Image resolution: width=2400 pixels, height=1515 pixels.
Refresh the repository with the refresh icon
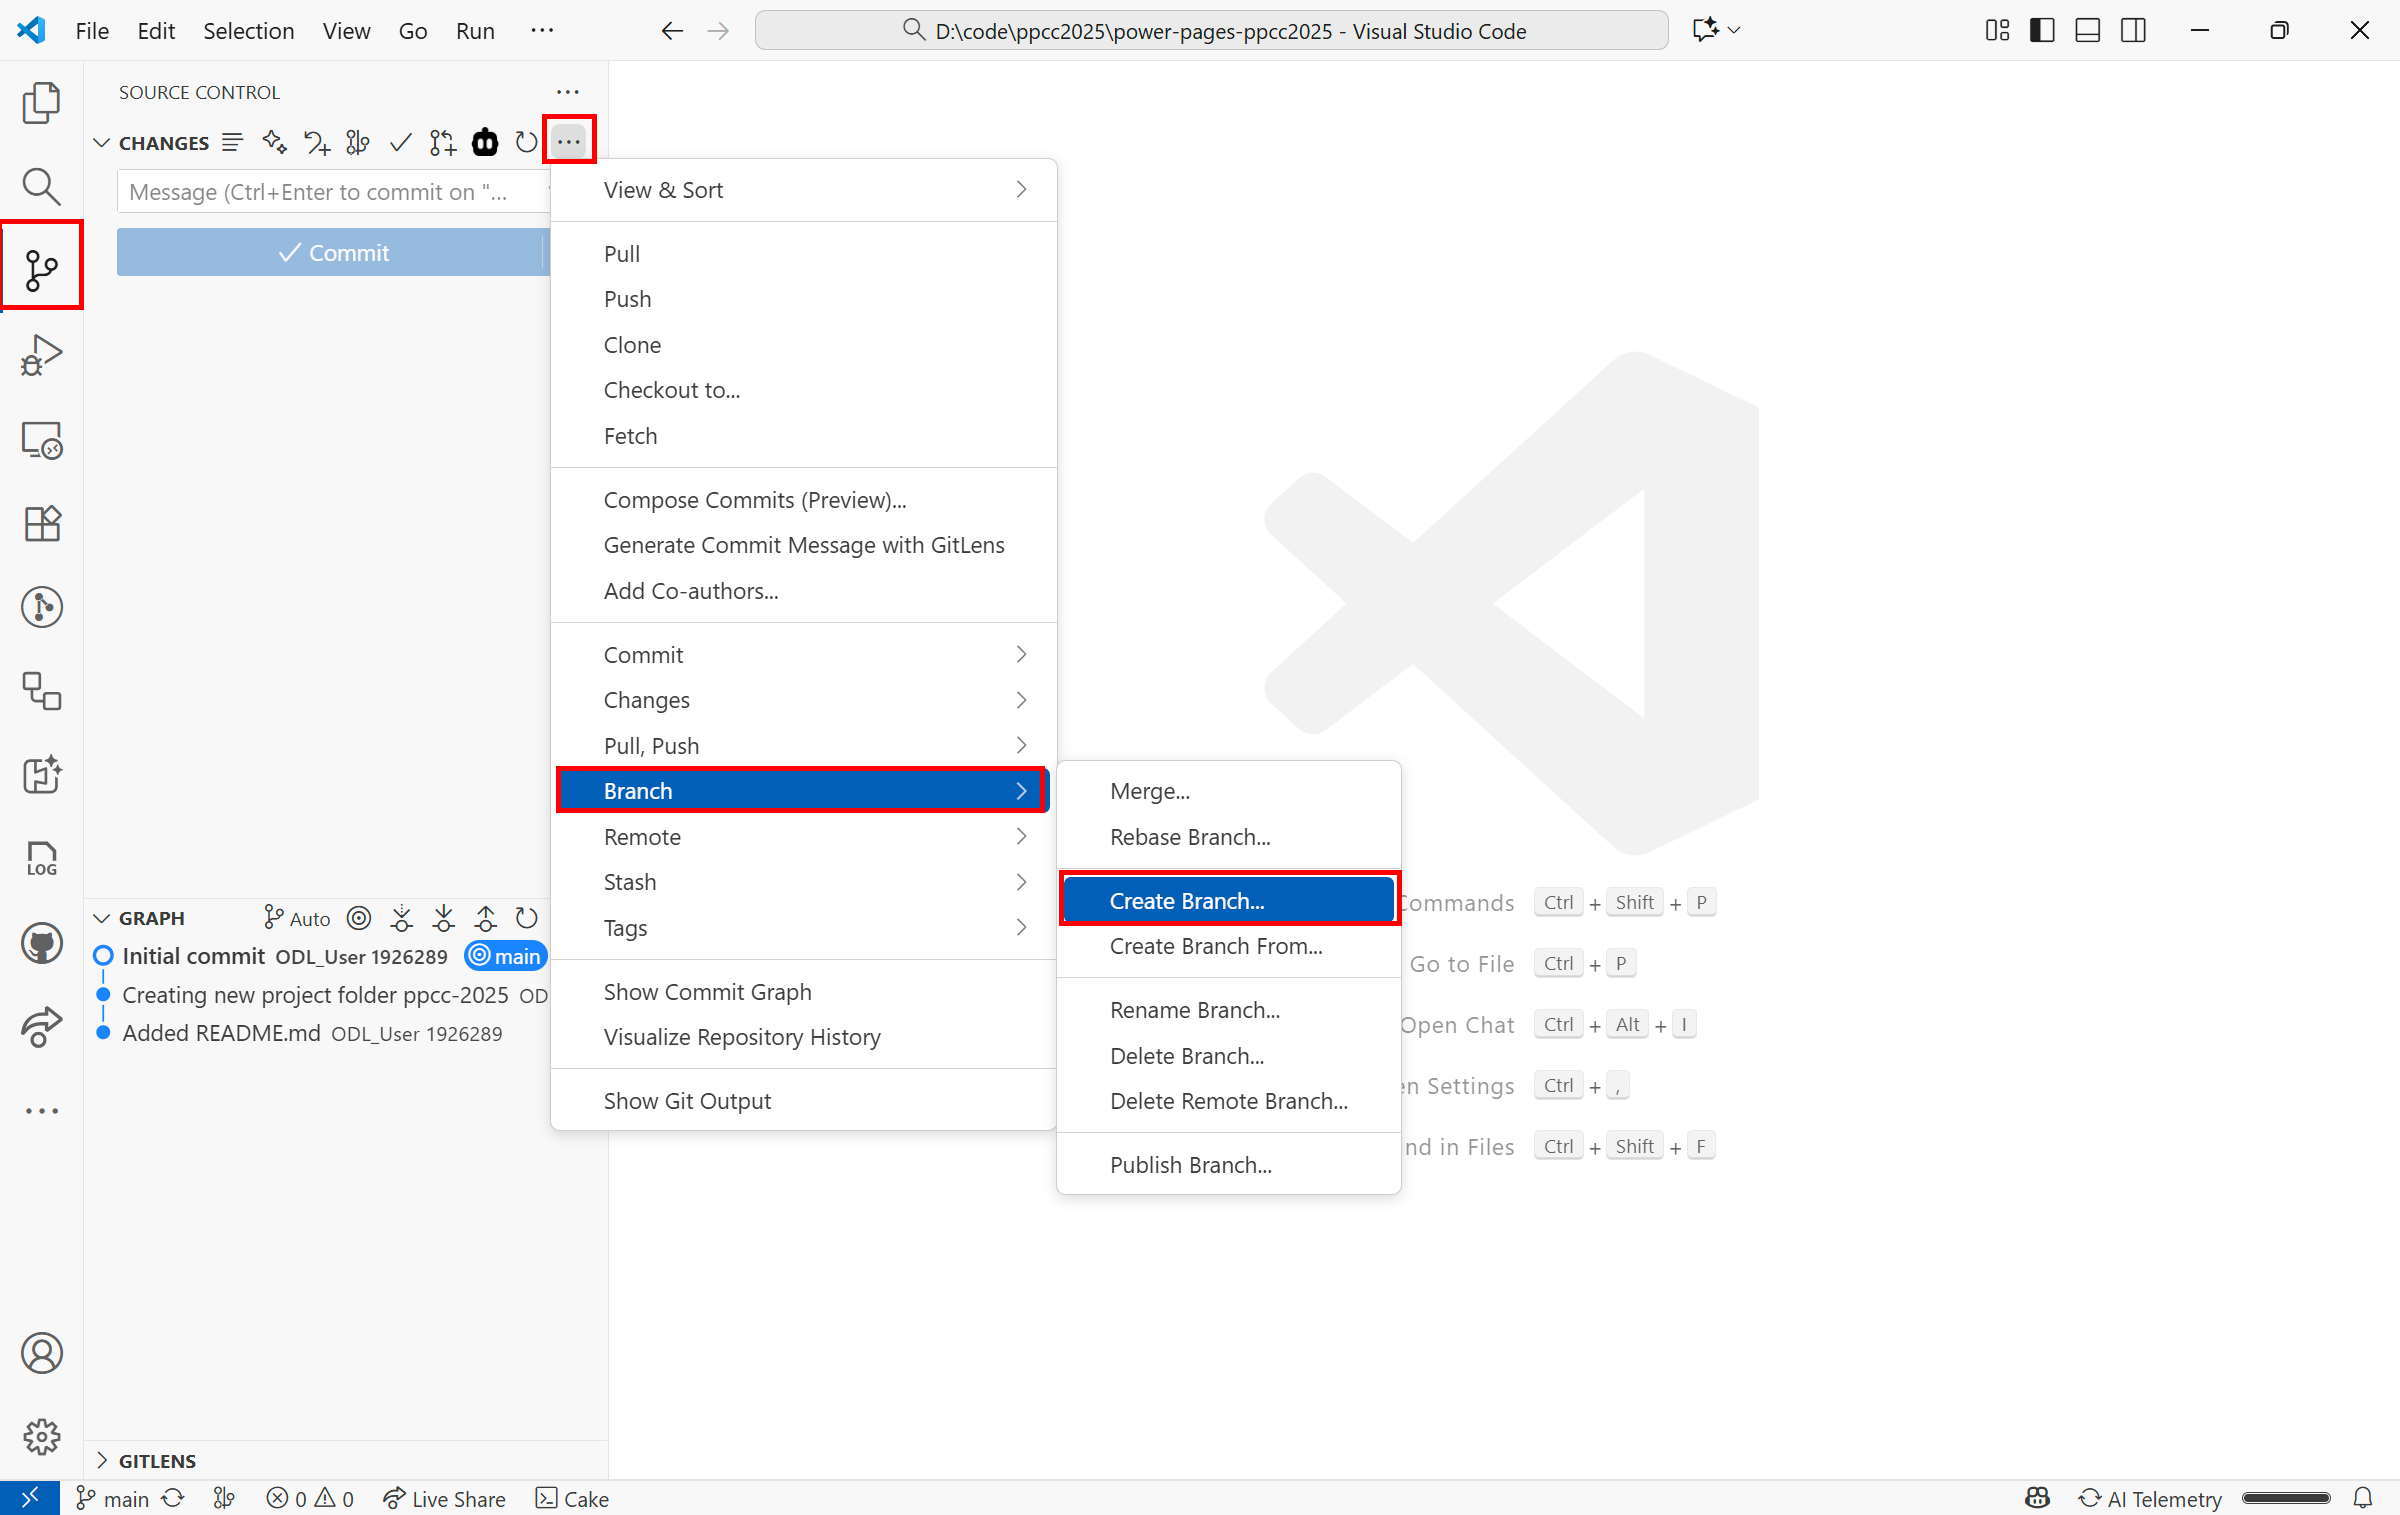[526, 142]
